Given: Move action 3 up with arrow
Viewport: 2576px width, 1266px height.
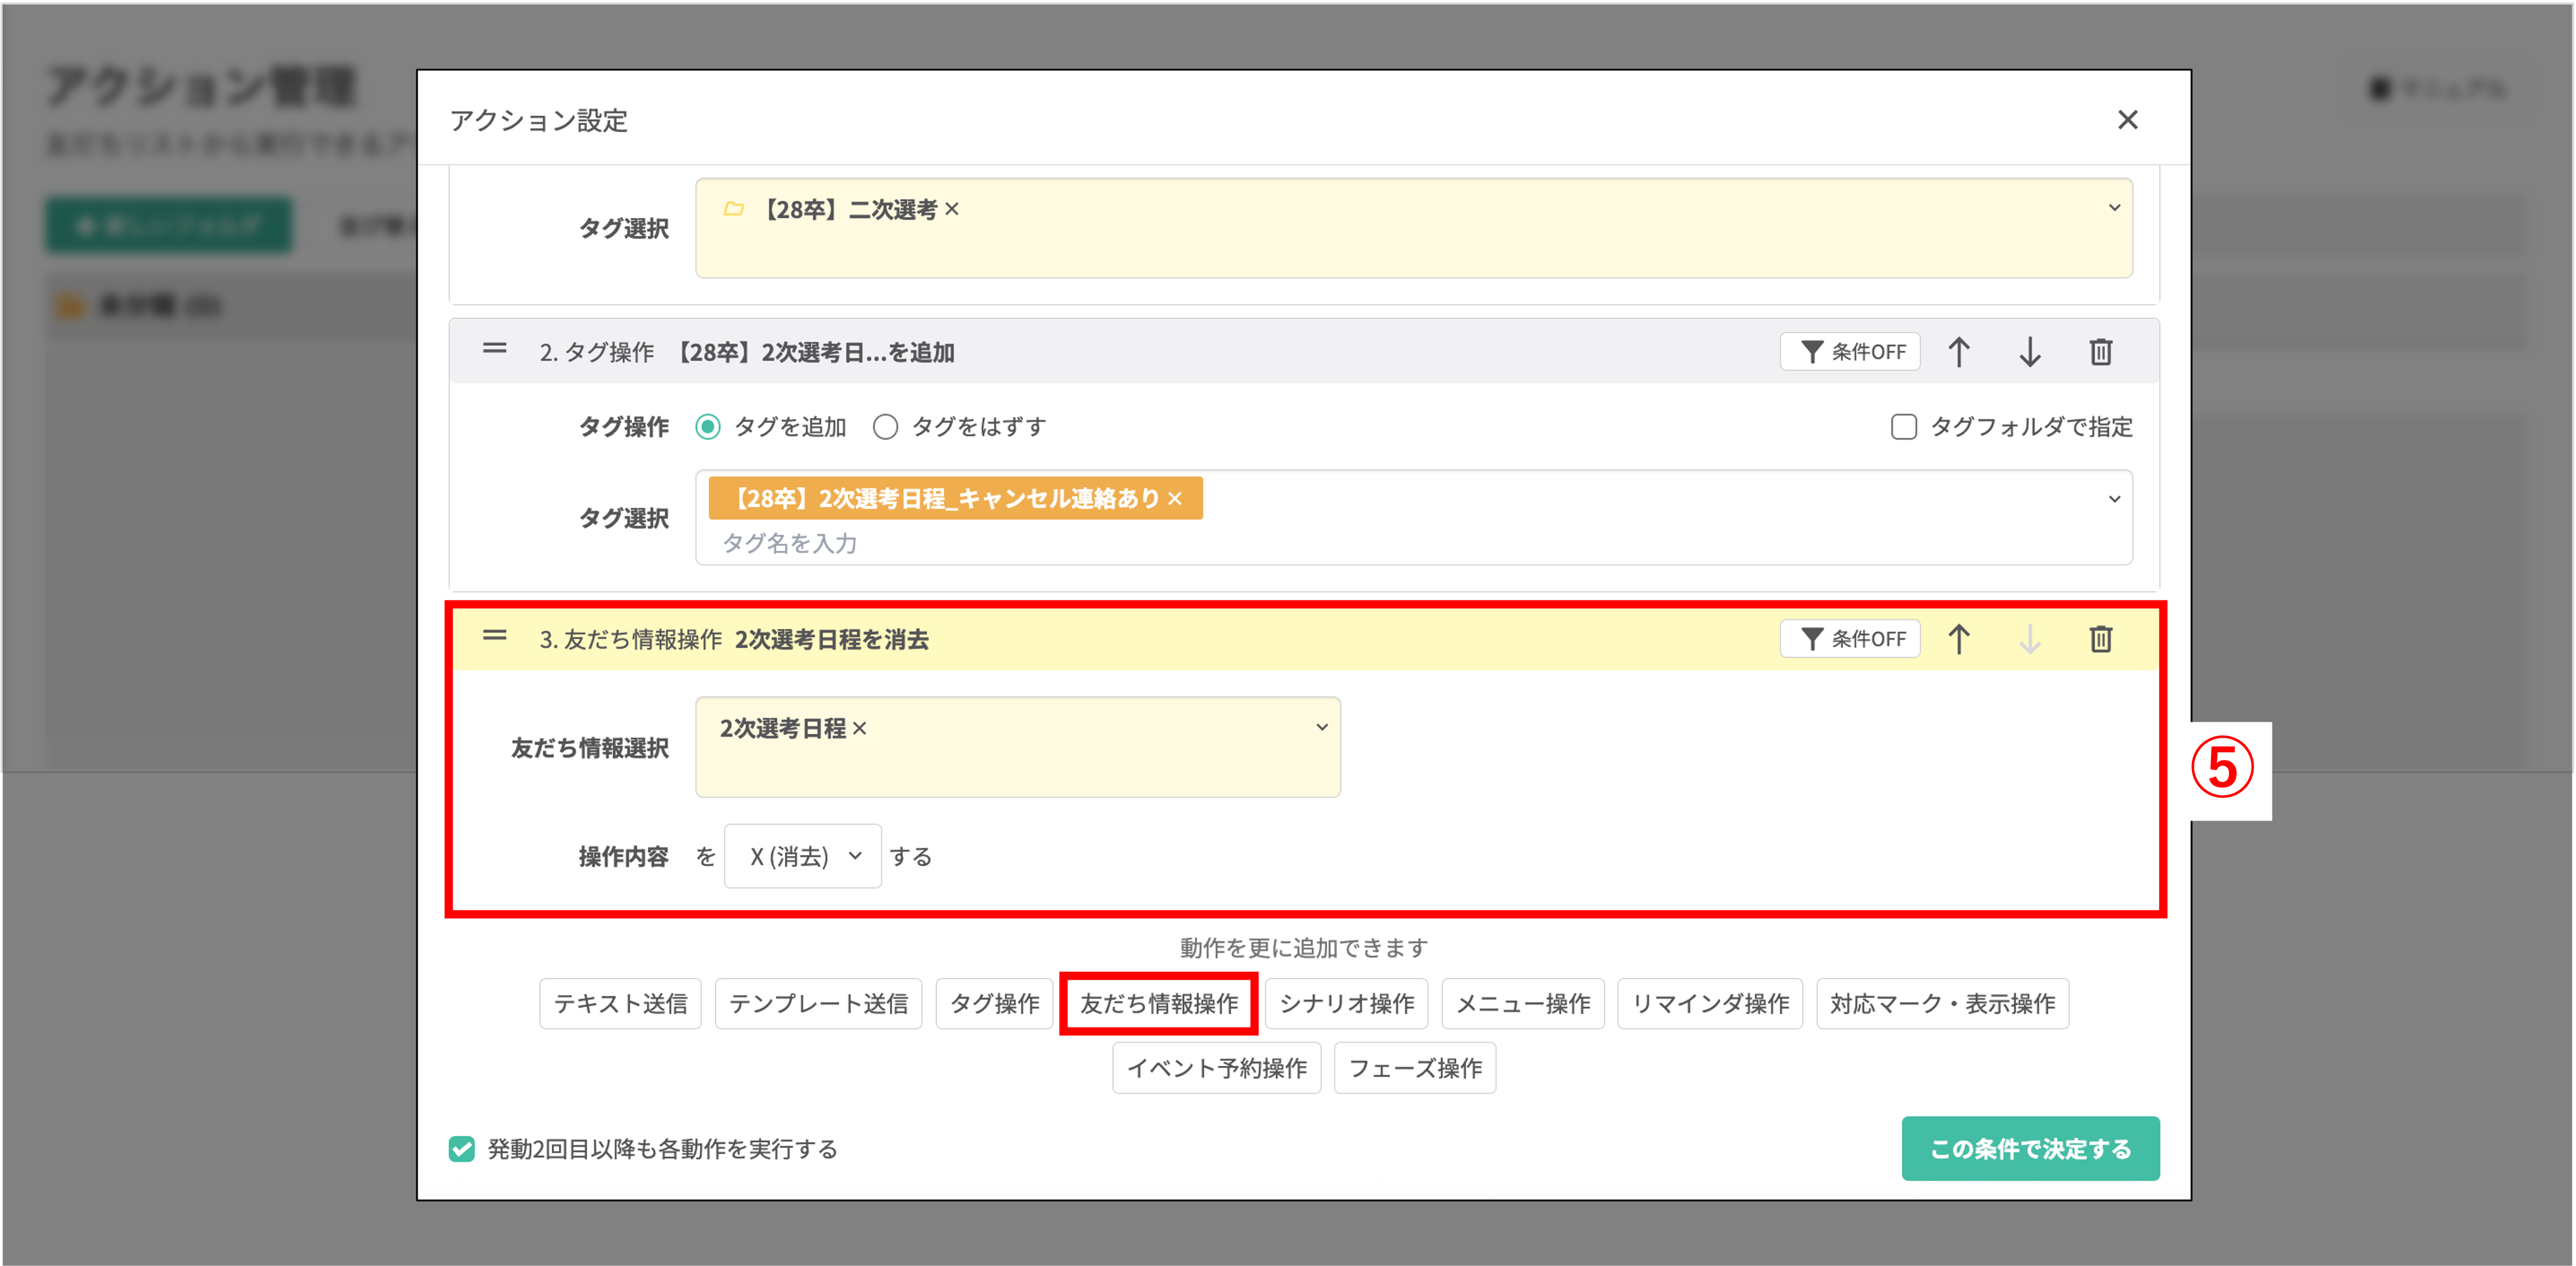Looking at the screenshot, I should [x=1959, y=639].
